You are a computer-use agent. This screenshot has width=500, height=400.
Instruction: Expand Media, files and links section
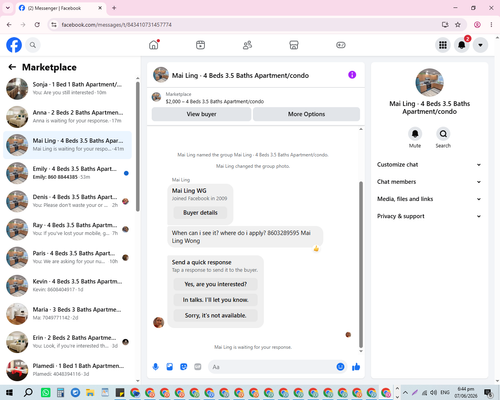(429, 199)
